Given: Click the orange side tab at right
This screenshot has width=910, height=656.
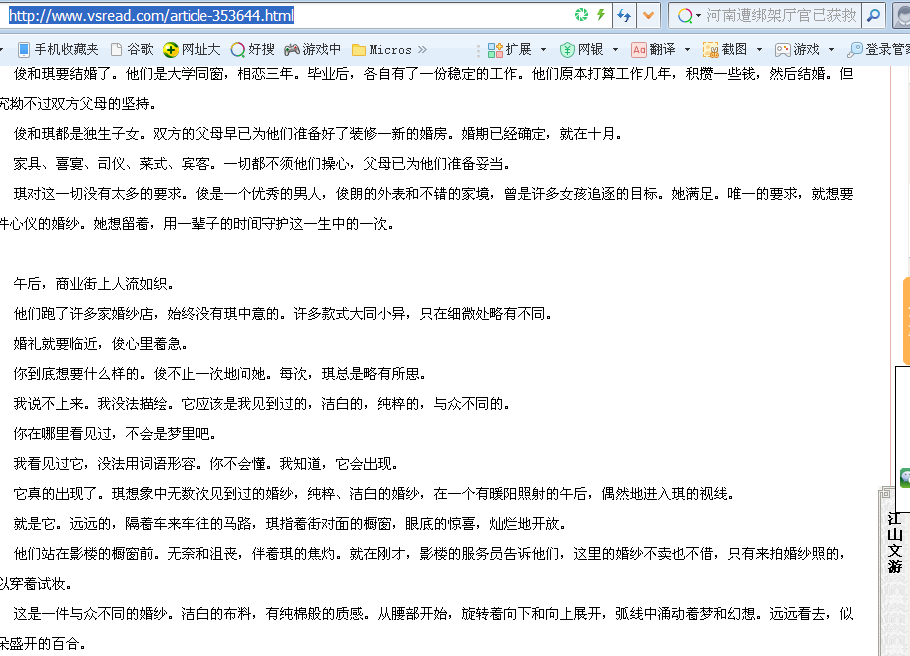Looking at the screenshot, I should point(906,320).
